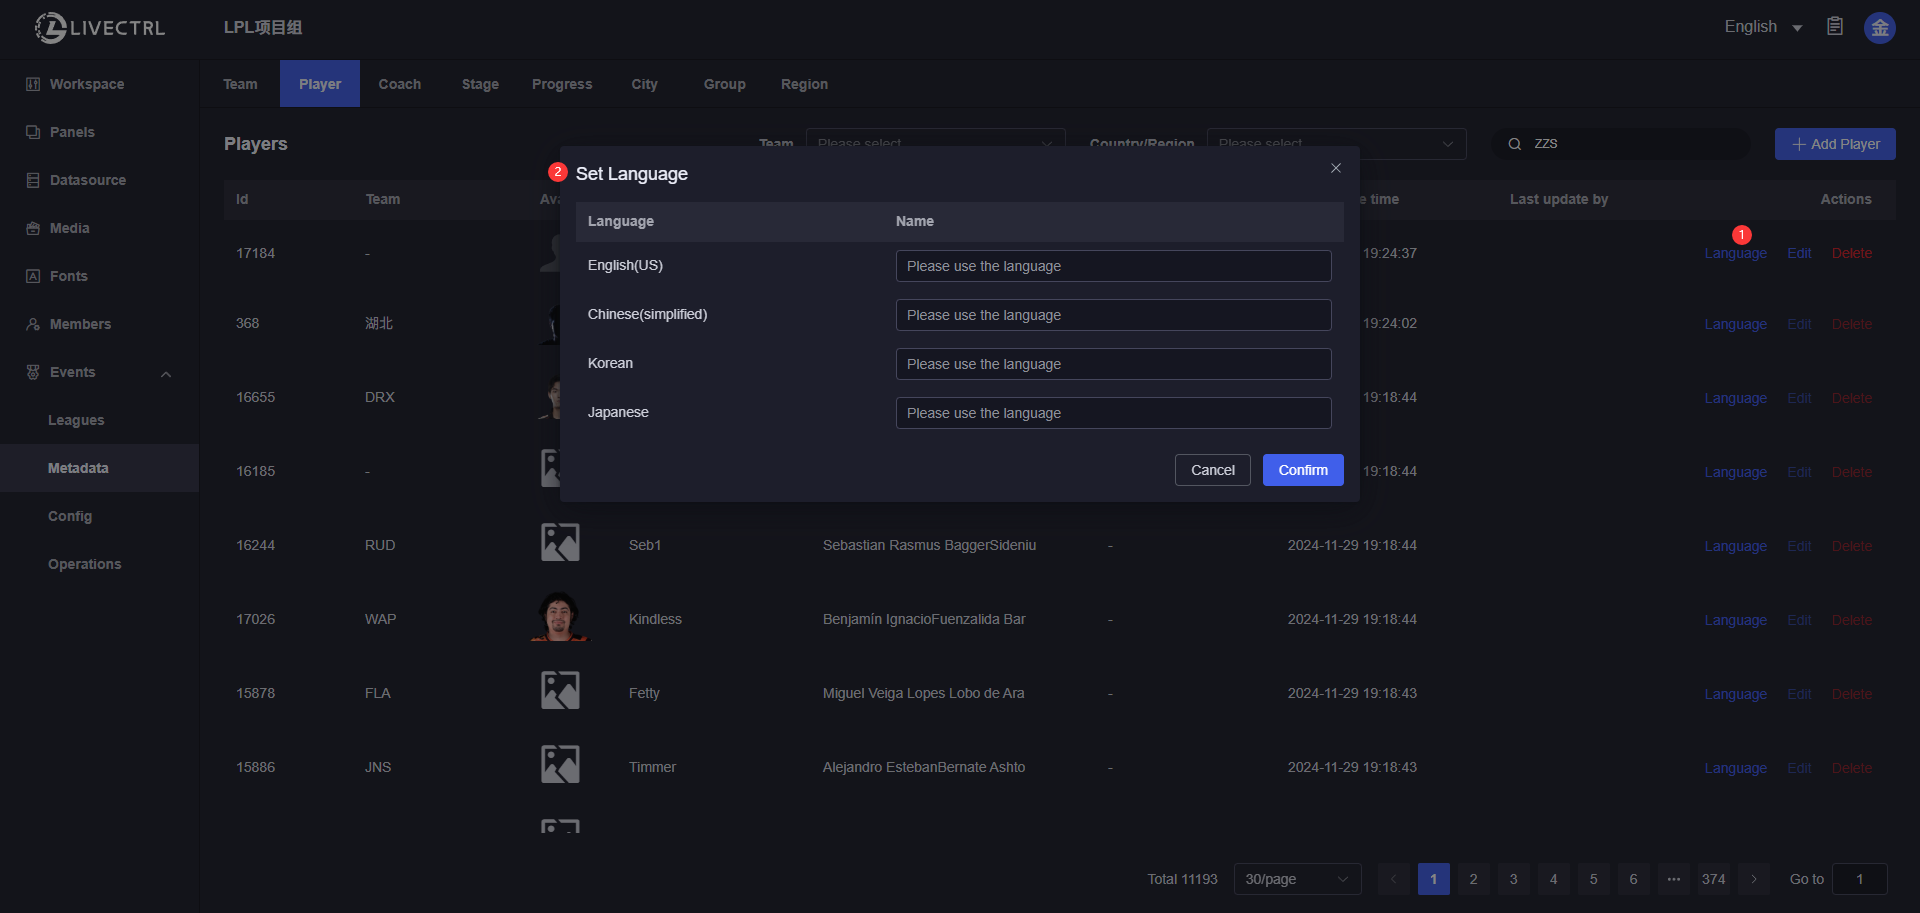The width and height of the screenshot is (1920, 913).
Task: Collapse the Events menu section
Action: coord(166,373)
